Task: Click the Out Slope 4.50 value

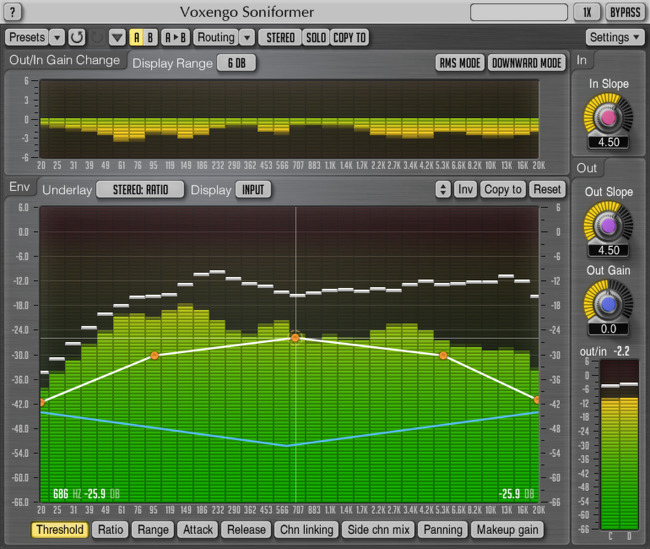Action: coord(608,250)
